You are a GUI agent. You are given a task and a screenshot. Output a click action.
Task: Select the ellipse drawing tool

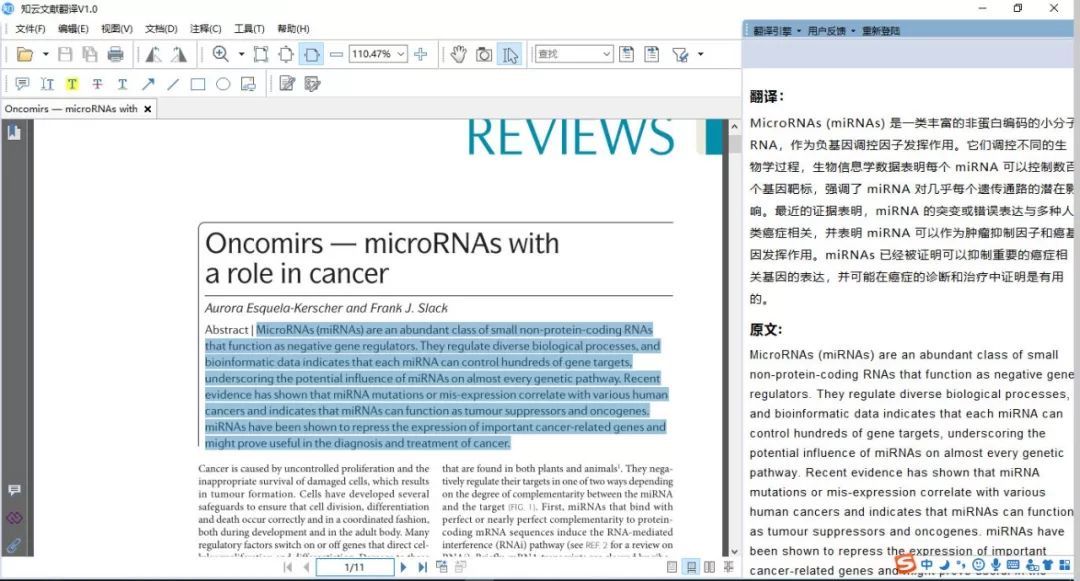pyautogui.click(x=223, y=84)
